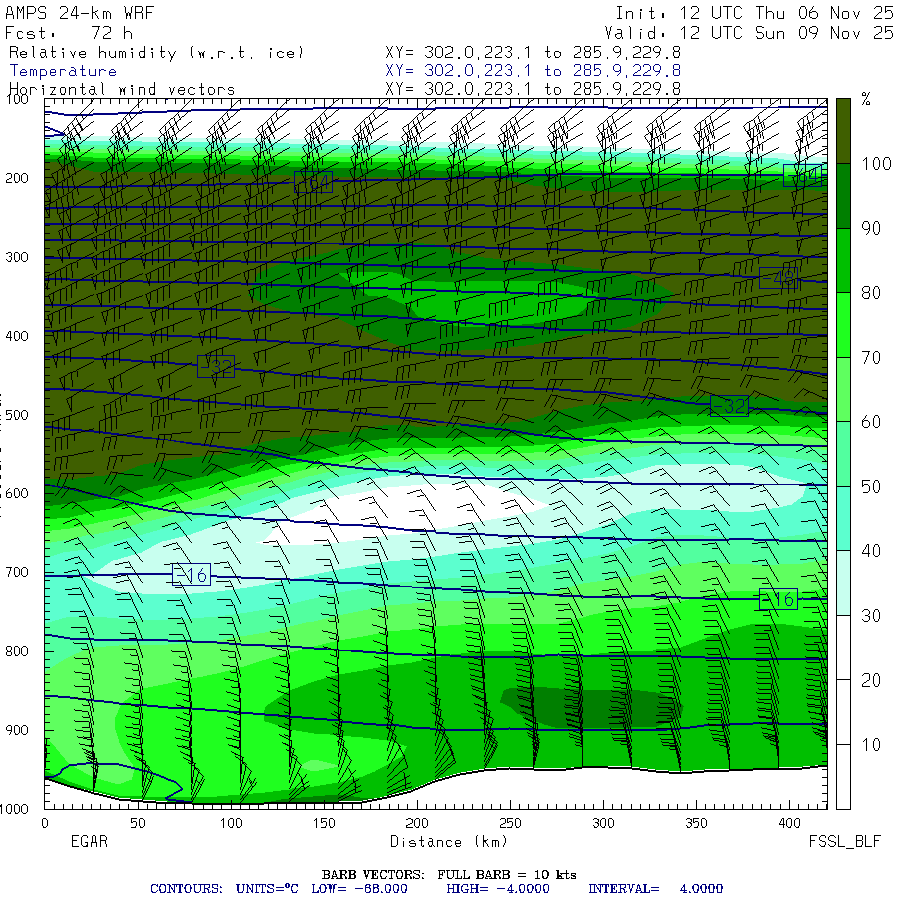Click the 'Valid: 12 UTC Sun 09 Nov 25' line
This screenshot has height=900, width=900.
[x=748, y=33]
